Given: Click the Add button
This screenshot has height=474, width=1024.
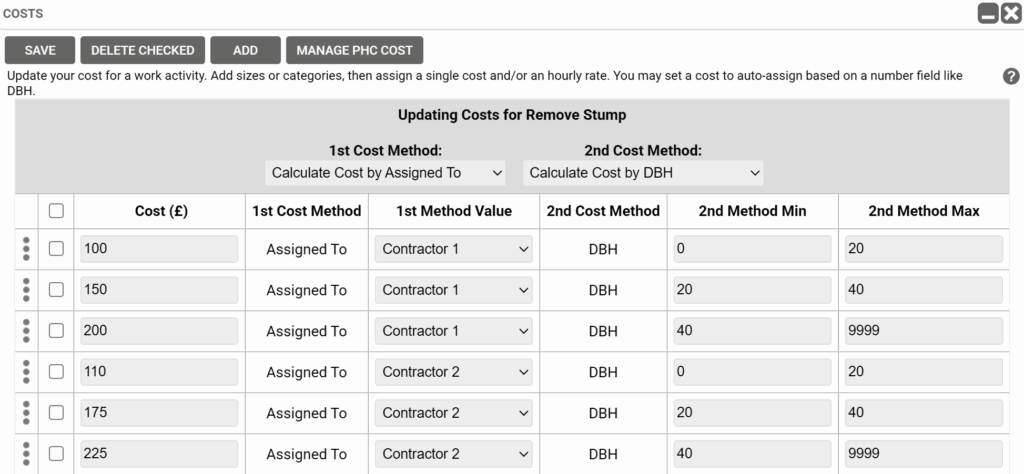Looking at the screenshot, I should point(245,50).
